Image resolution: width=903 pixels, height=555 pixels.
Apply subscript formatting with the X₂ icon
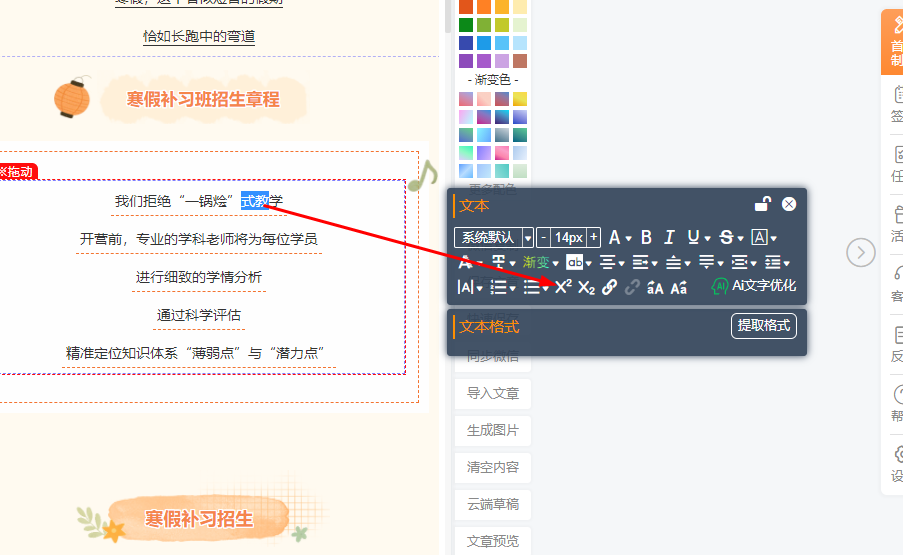click(x=586, y=287)
